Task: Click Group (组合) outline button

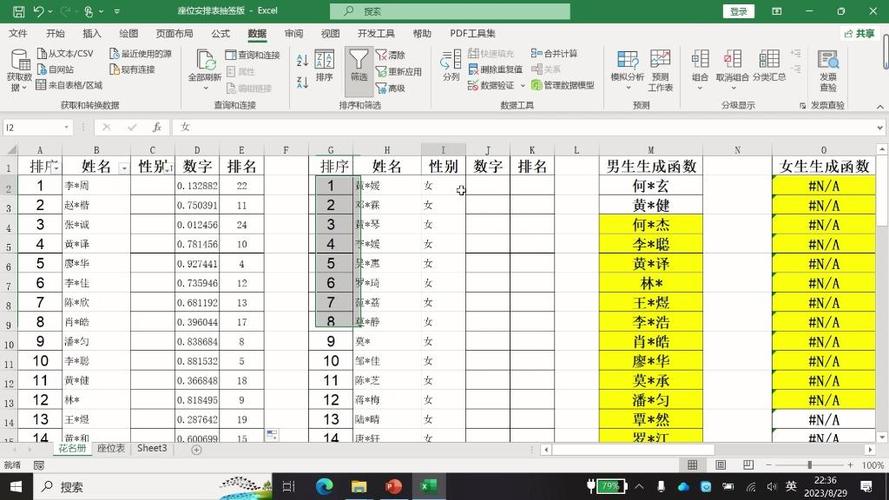Action: click(x=700, y=69)
